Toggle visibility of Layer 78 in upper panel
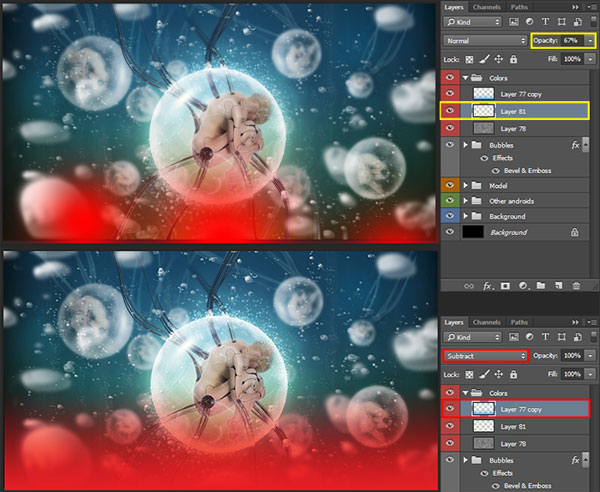 click(x=450, y=128)
